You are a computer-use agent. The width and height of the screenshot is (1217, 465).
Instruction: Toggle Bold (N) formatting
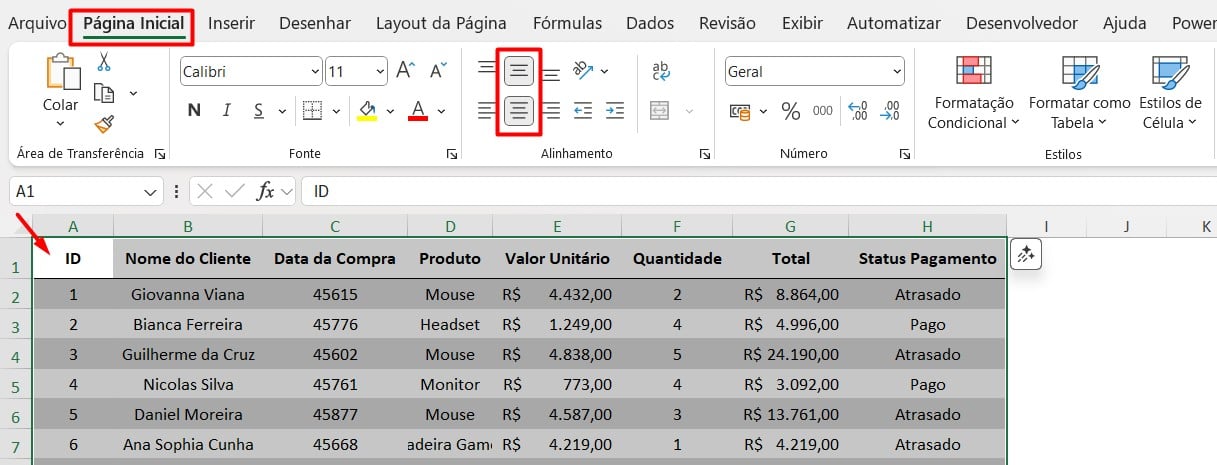coord(194,111)
